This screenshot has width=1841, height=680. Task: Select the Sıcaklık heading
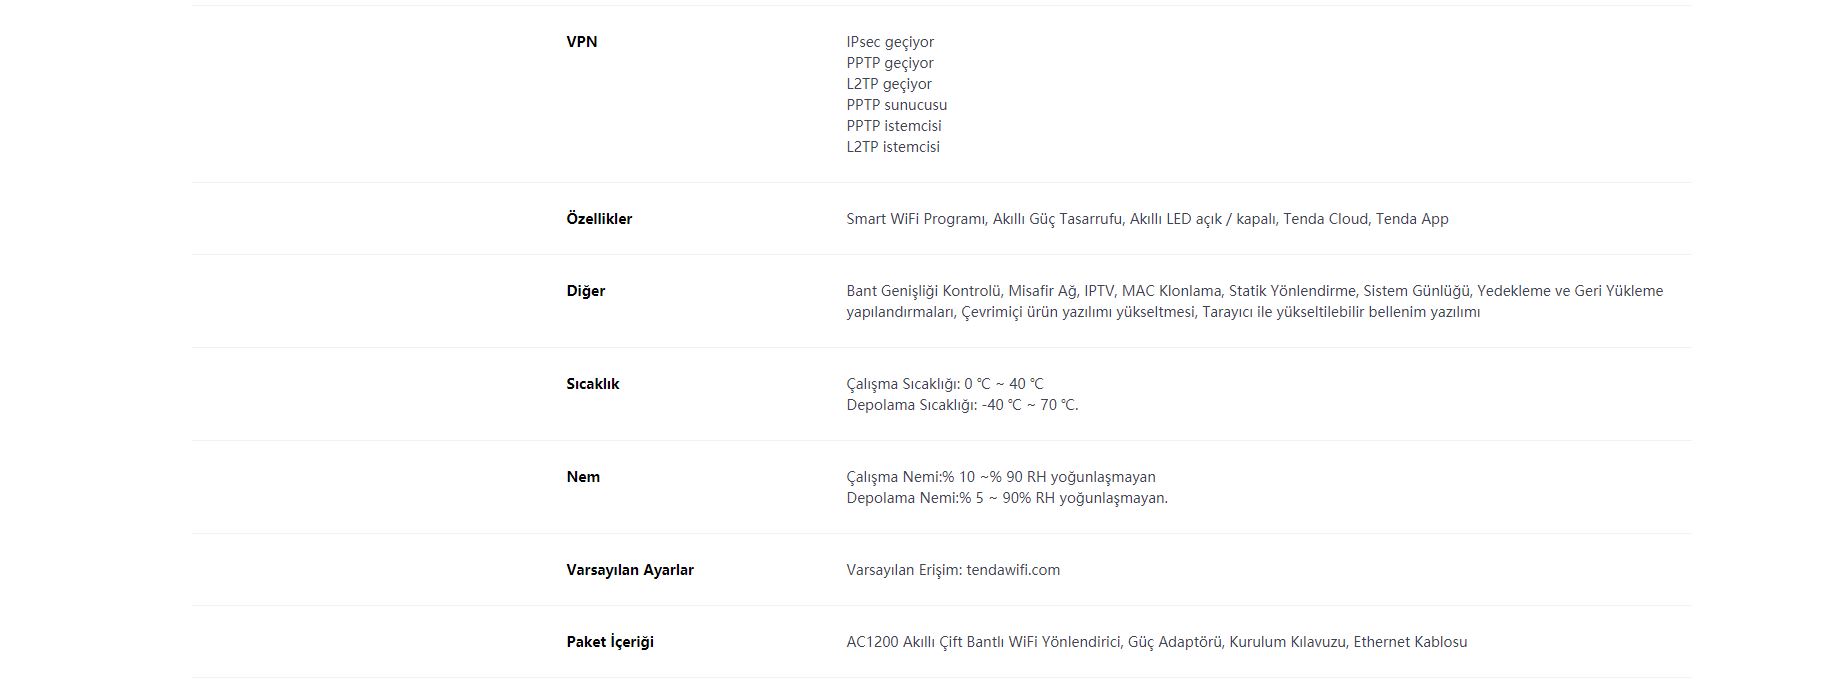coord(592,384)
